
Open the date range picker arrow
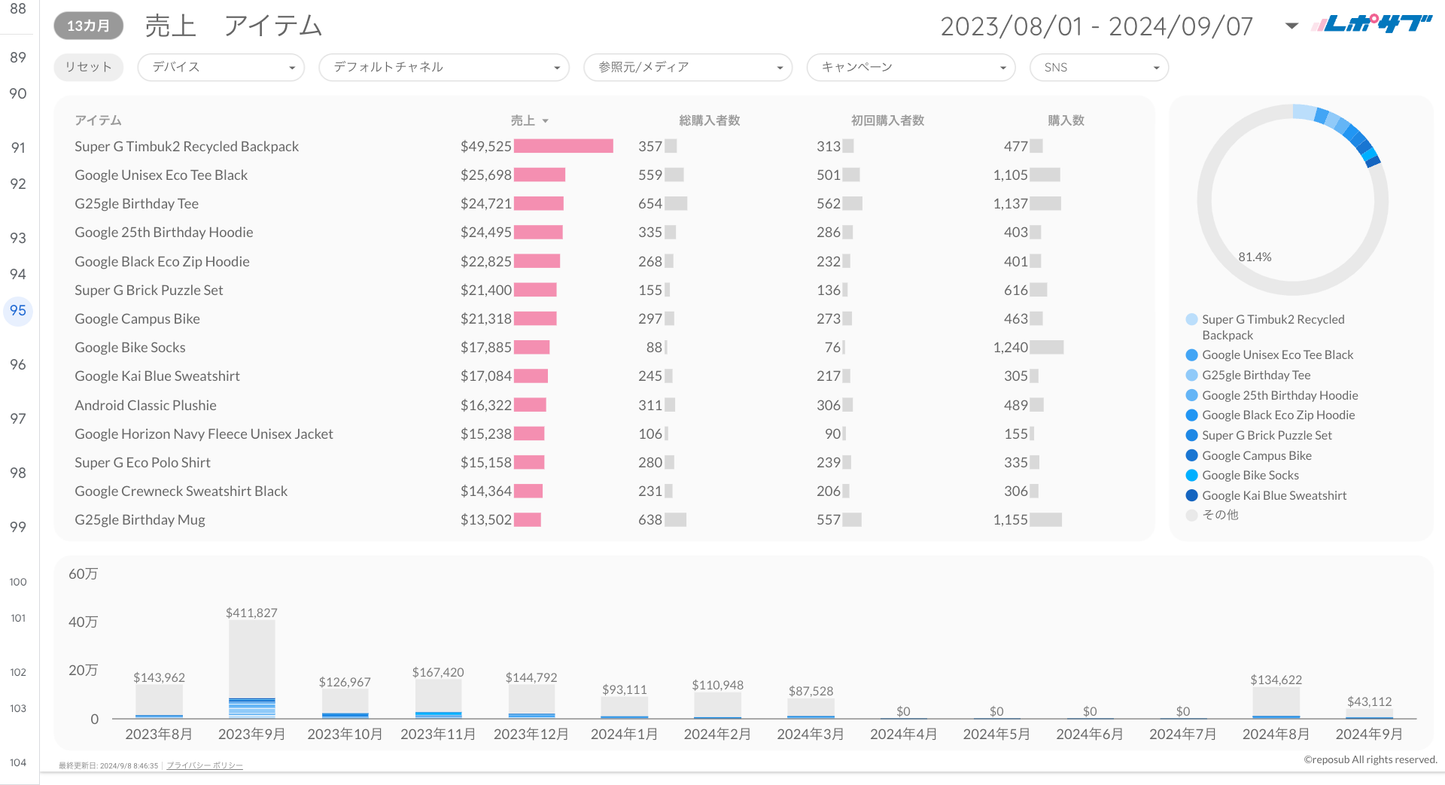[x=1291, y=26]
